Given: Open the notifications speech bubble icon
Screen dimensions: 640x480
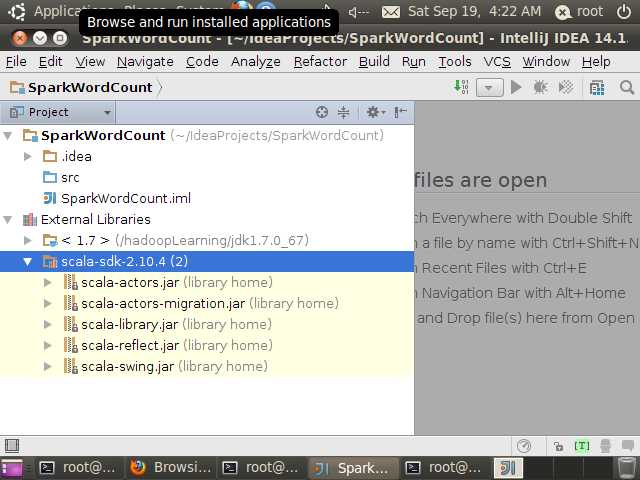Looking at the screenshot, I should (x=627, y=446).
